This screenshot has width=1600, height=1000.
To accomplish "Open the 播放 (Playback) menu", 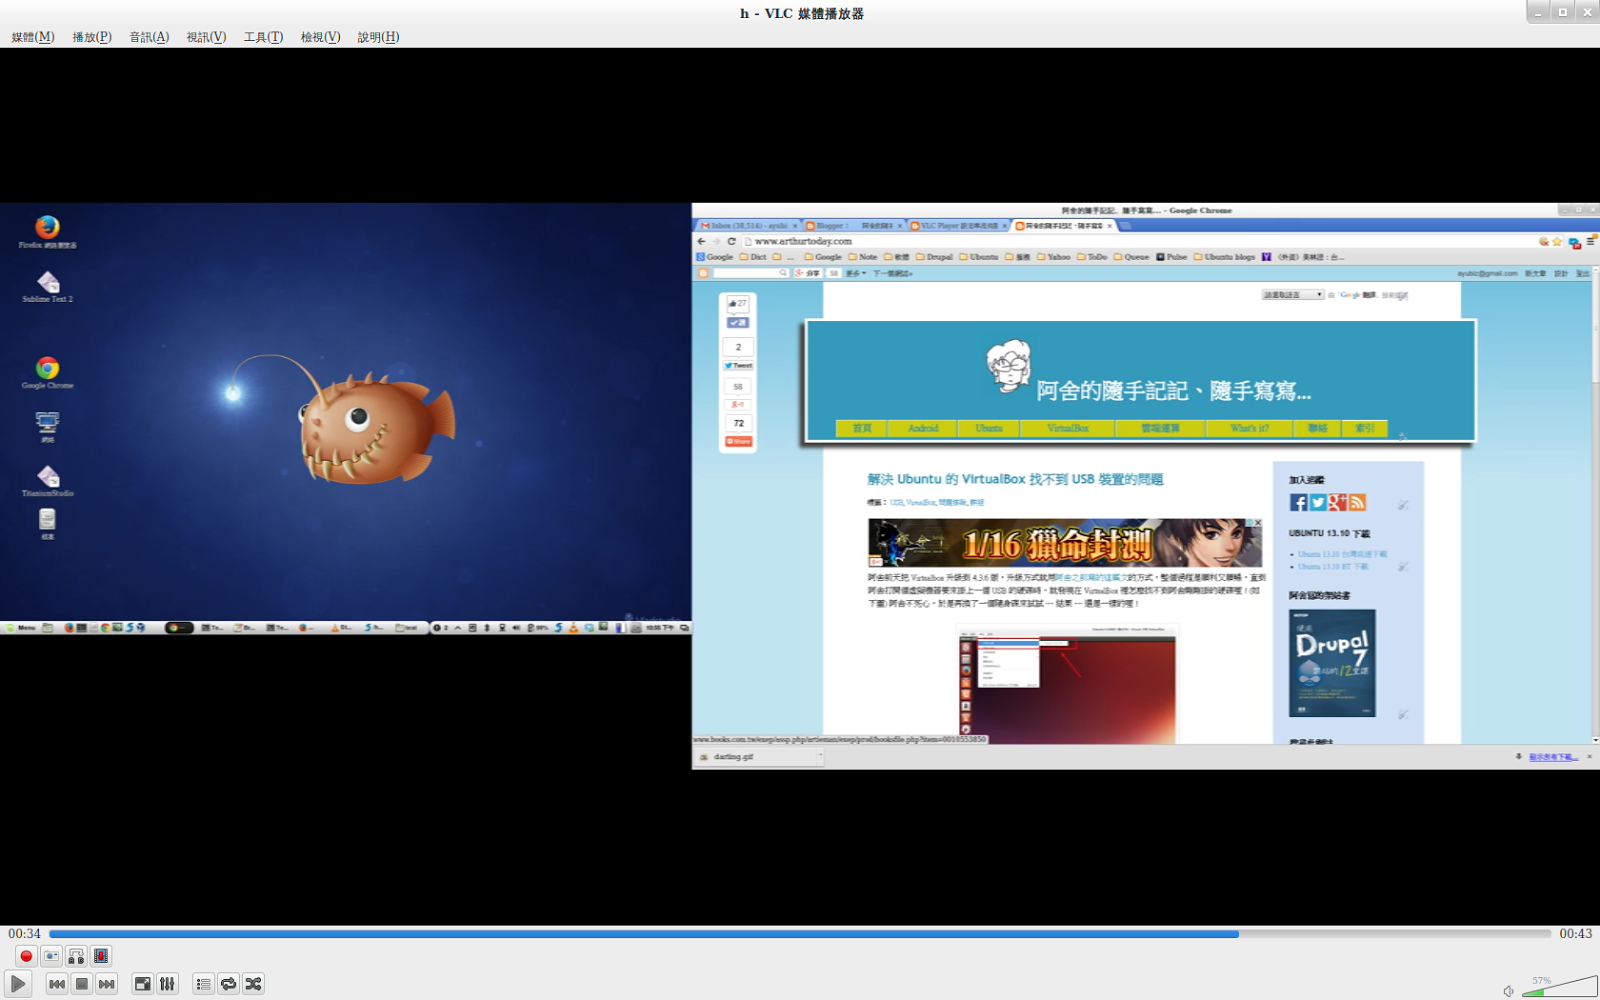I will point(90,36).
